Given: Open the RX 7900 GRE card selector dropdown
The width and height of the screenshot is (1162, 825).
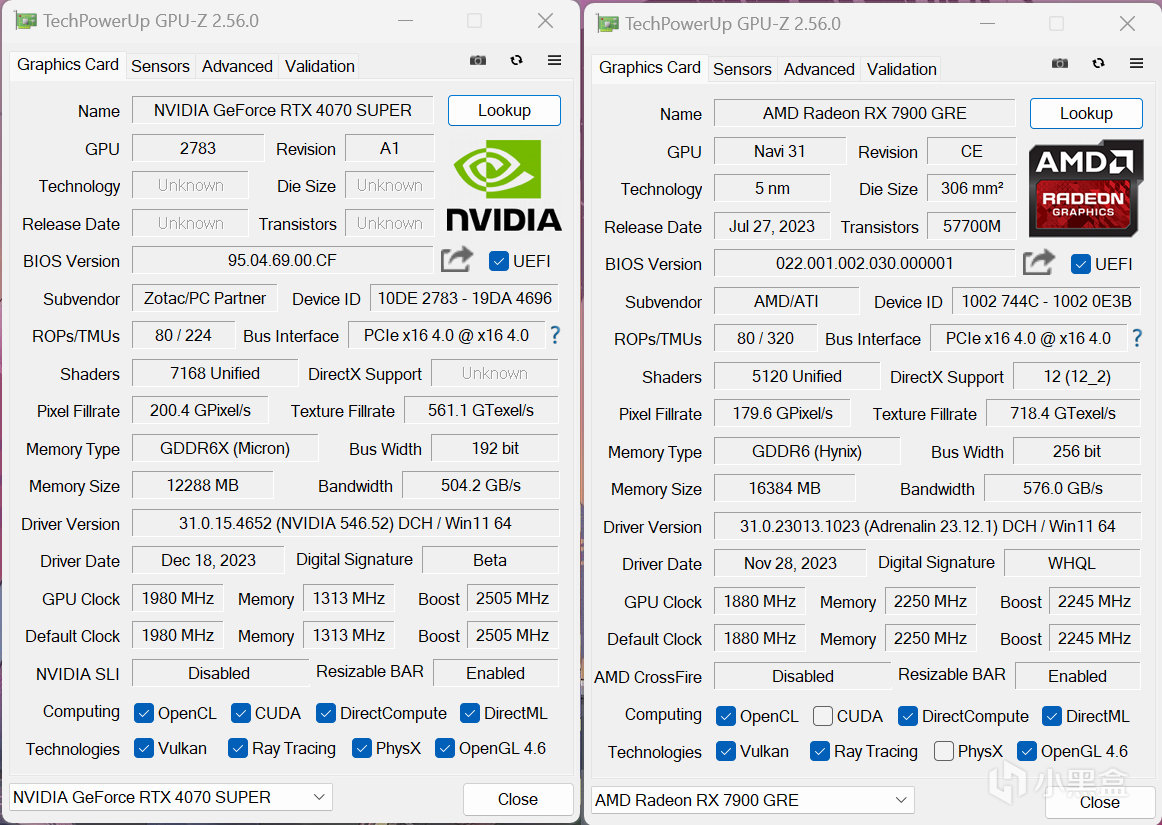Looking at the screenshot, I should tap(751, 800).
